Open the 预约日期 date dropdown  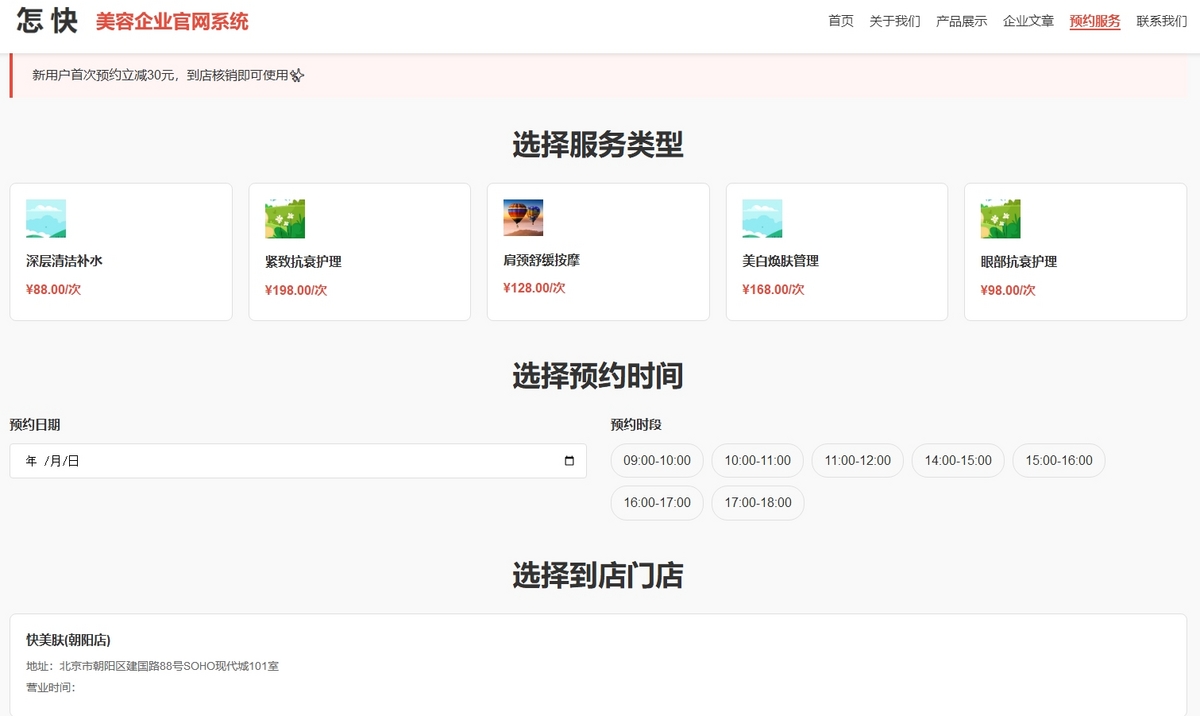pos(297,461)
